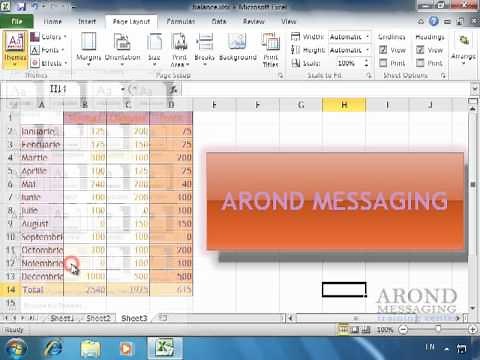Open Excel Help question mark icon
This screenshot has width=480, height=360.
433,21
